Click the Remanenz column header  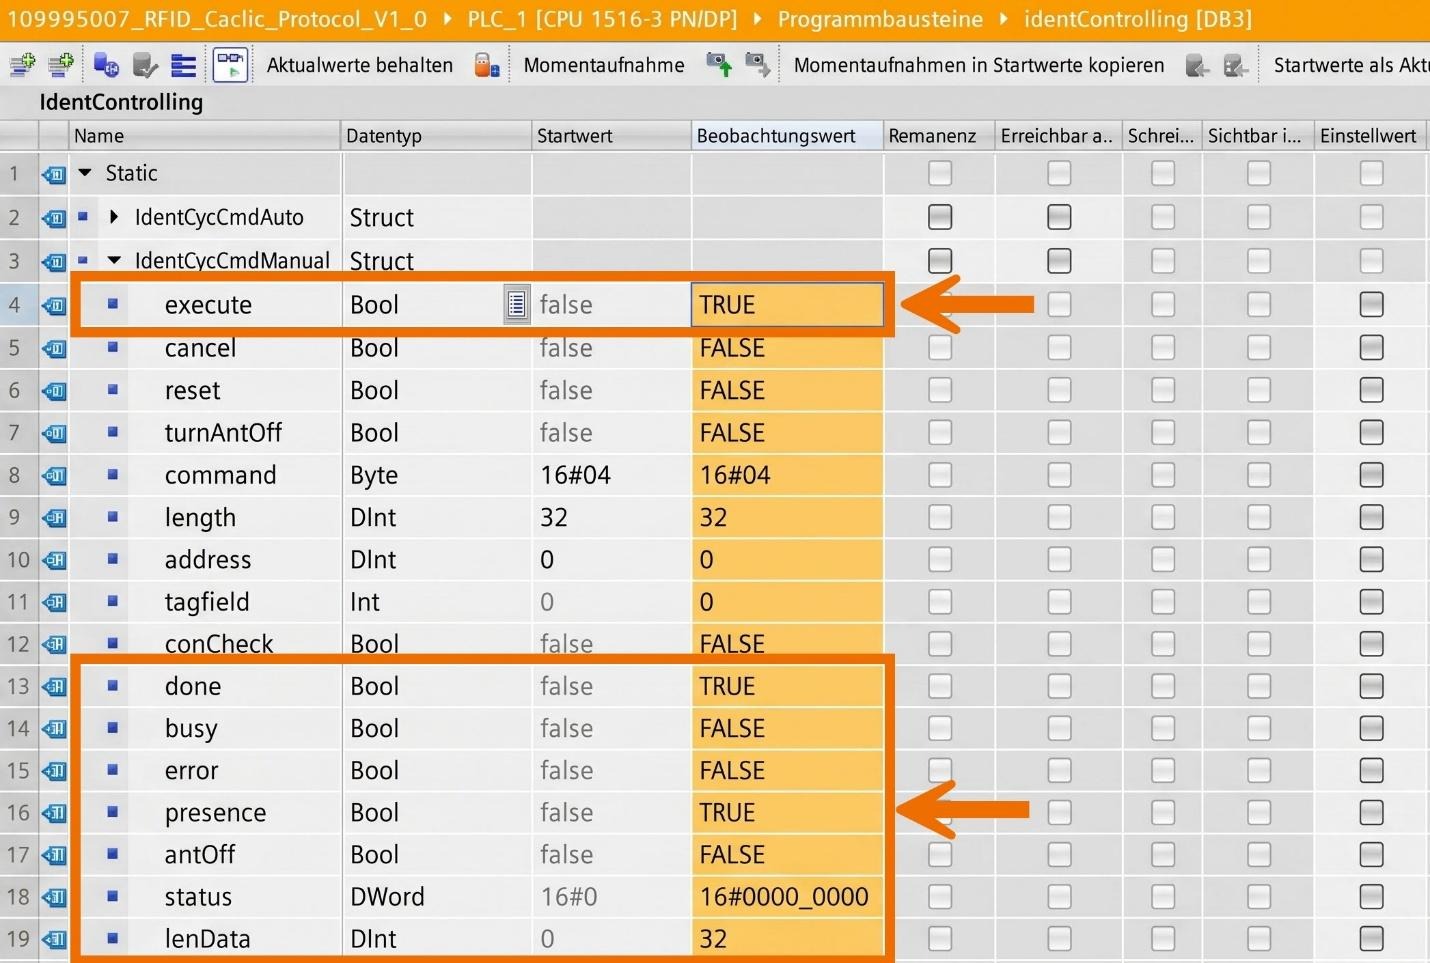tap(939, 136)
